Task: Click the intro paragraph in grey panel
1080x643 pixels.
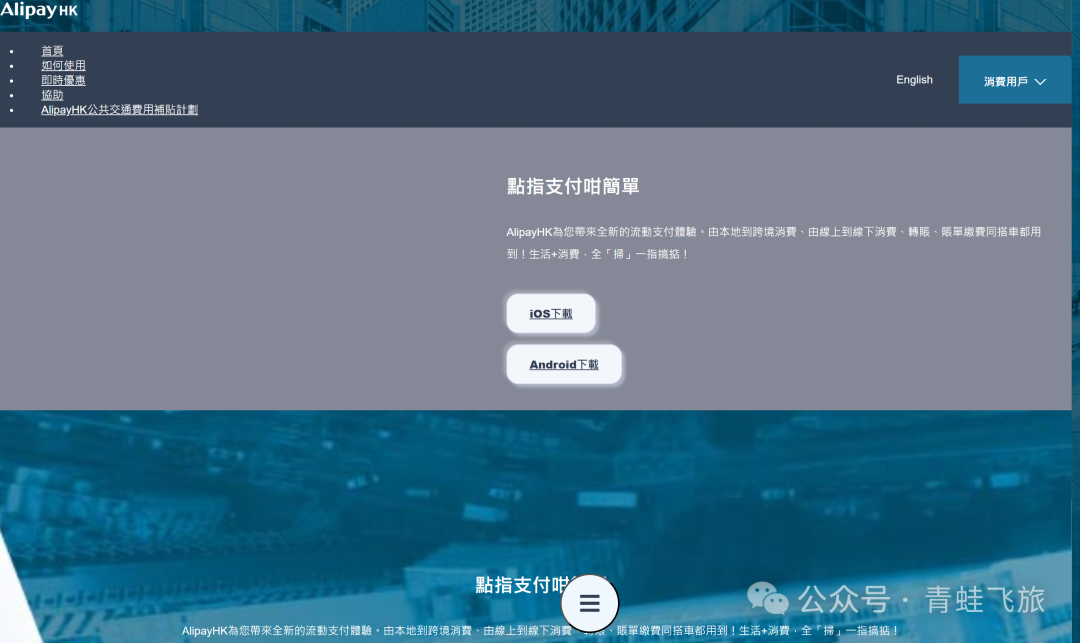Action: (773, 243)
